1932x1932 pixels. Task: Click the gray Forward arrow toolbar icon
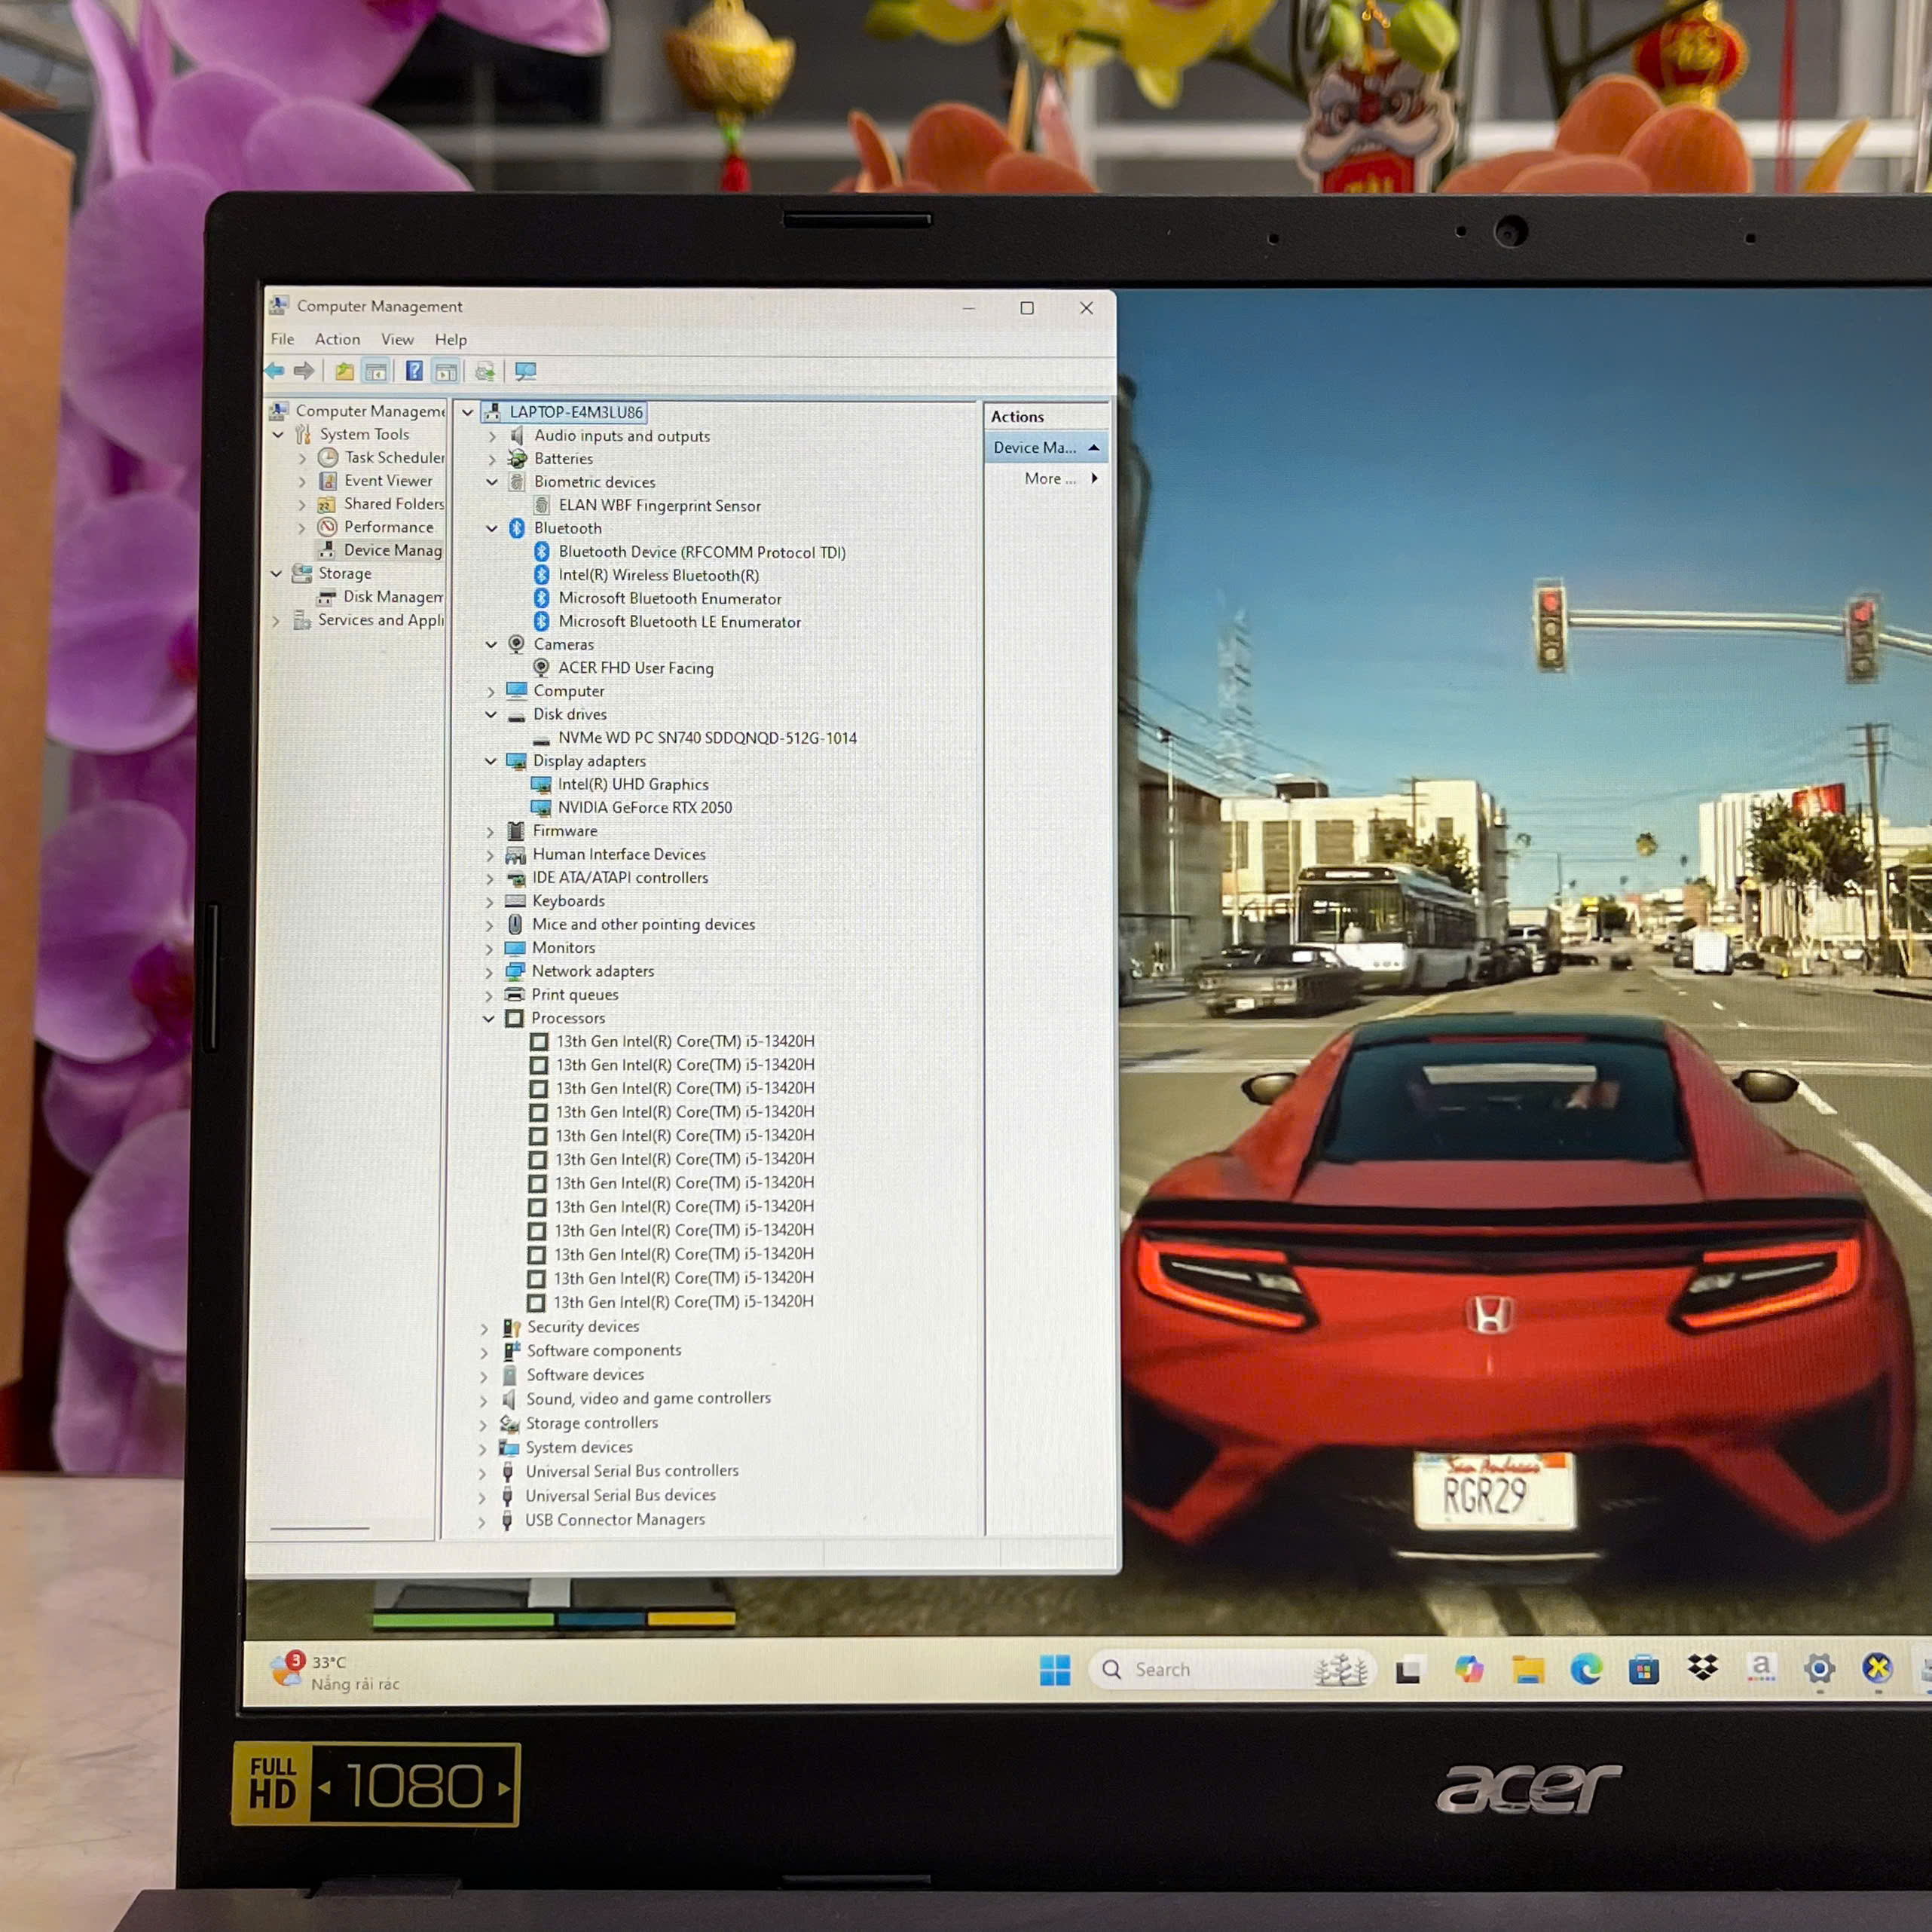click(x=304, y=371)
